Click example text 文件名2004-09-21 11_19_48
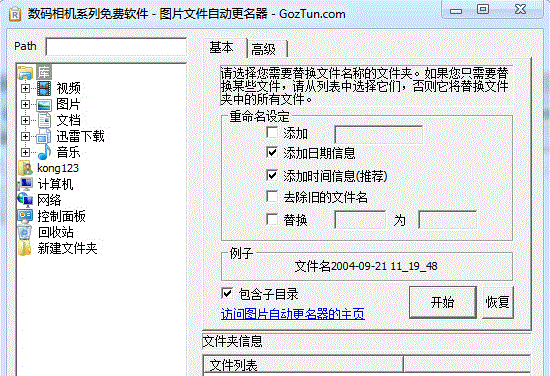 point(366,266)
